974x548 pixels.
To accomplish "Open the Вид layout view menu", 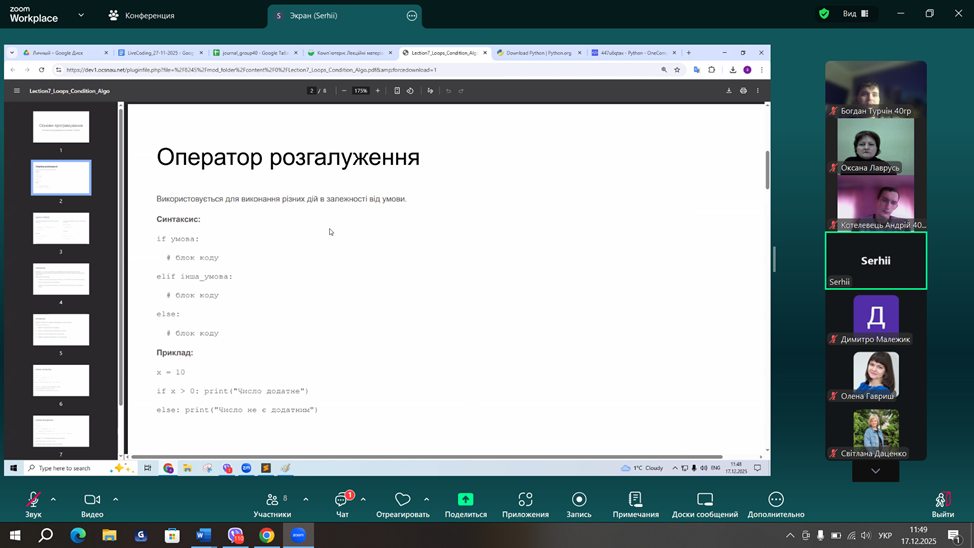I will [855, 14].
